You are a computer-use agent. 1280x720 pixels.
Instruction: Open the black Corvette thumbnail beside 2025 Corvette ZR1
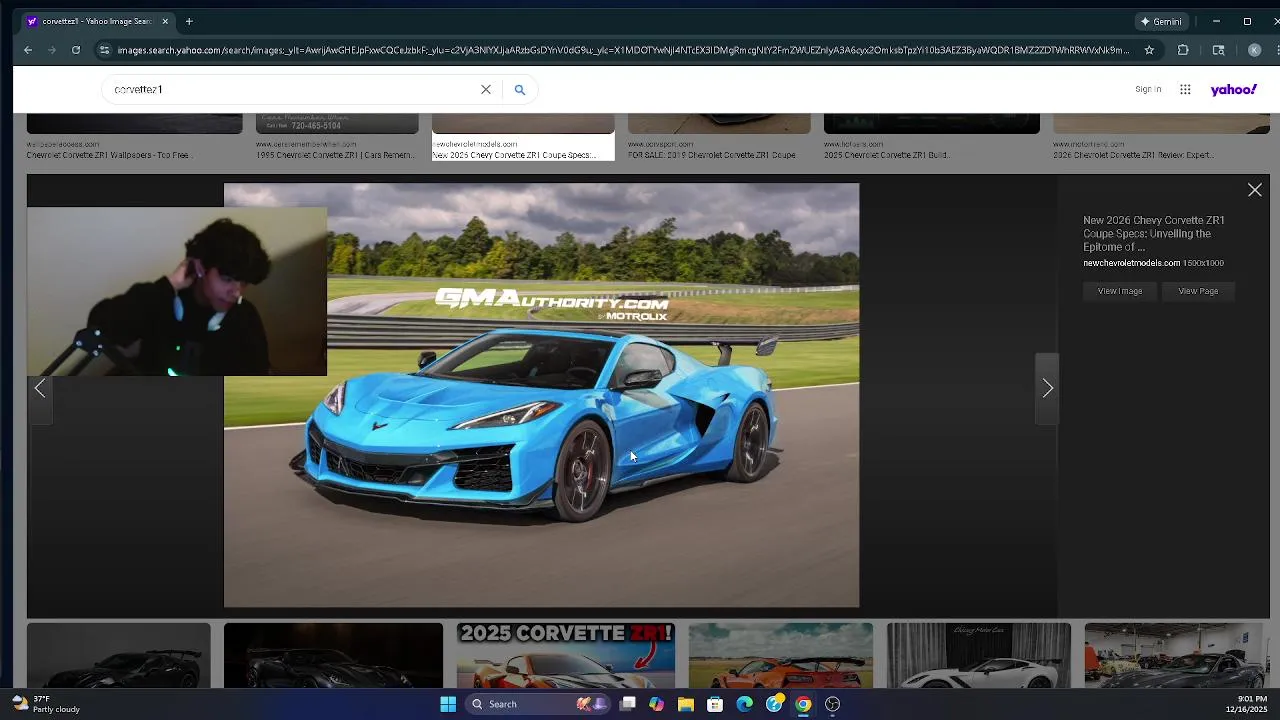333,655
